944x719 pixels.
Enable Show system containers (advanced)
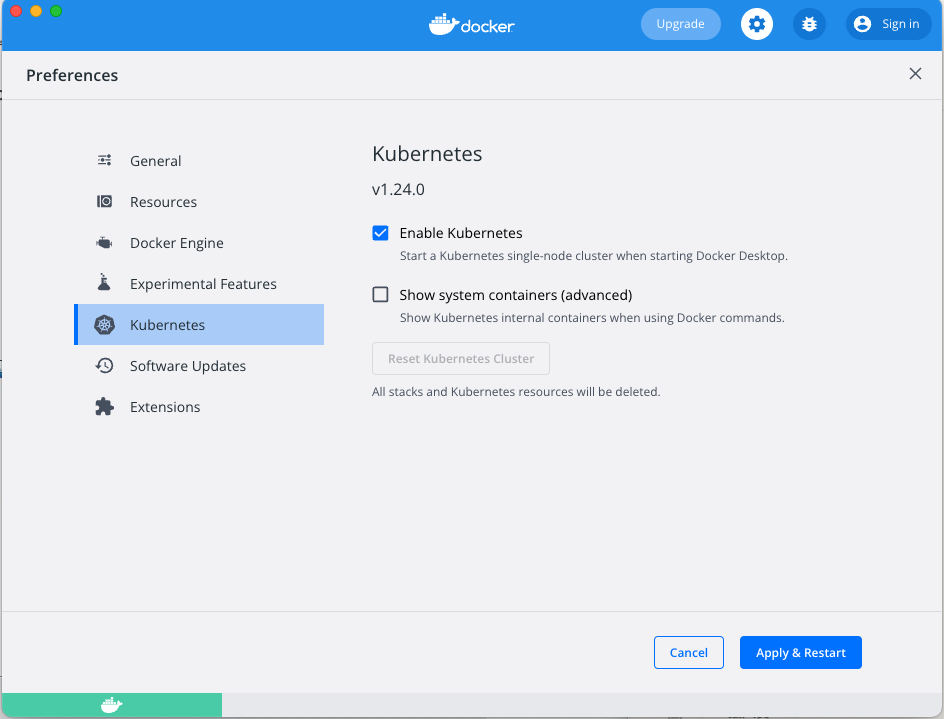380,294
